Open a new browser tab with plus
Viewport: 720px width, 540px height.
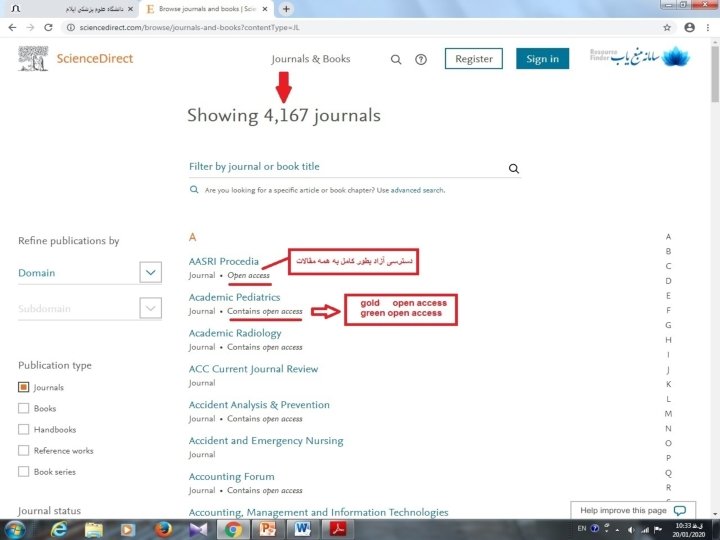click(286, 9)
